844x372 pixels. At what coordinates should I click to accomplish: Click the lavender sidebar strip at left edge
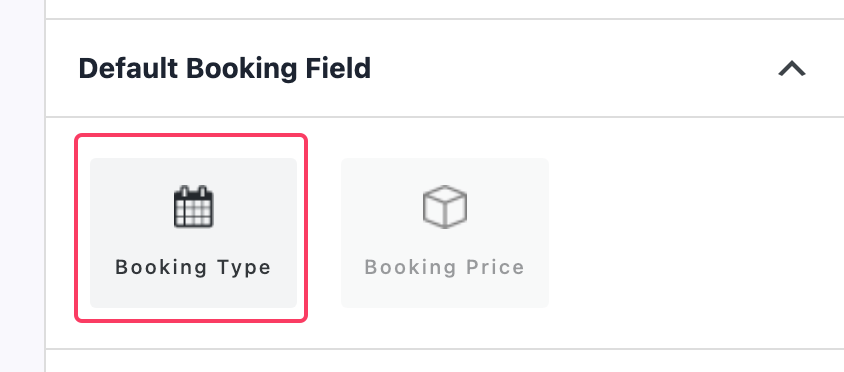[x=22, y=186]
